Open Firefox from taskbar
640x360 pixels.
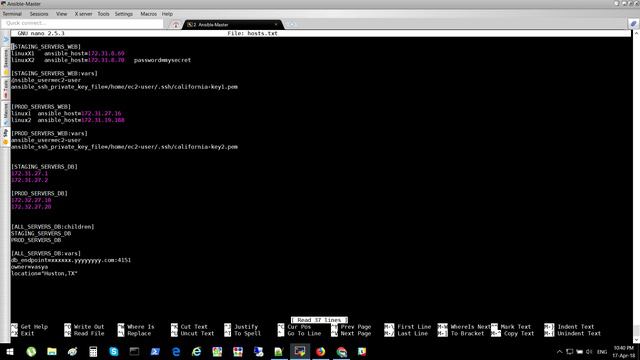[x=320, y=352]
